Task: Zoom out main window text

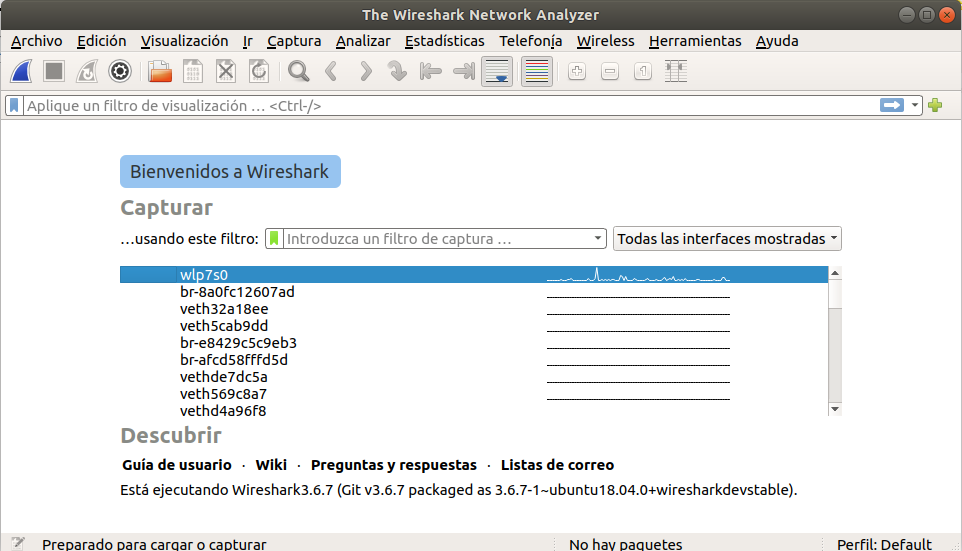Action: pyautogui.click(x=610, y=71)
